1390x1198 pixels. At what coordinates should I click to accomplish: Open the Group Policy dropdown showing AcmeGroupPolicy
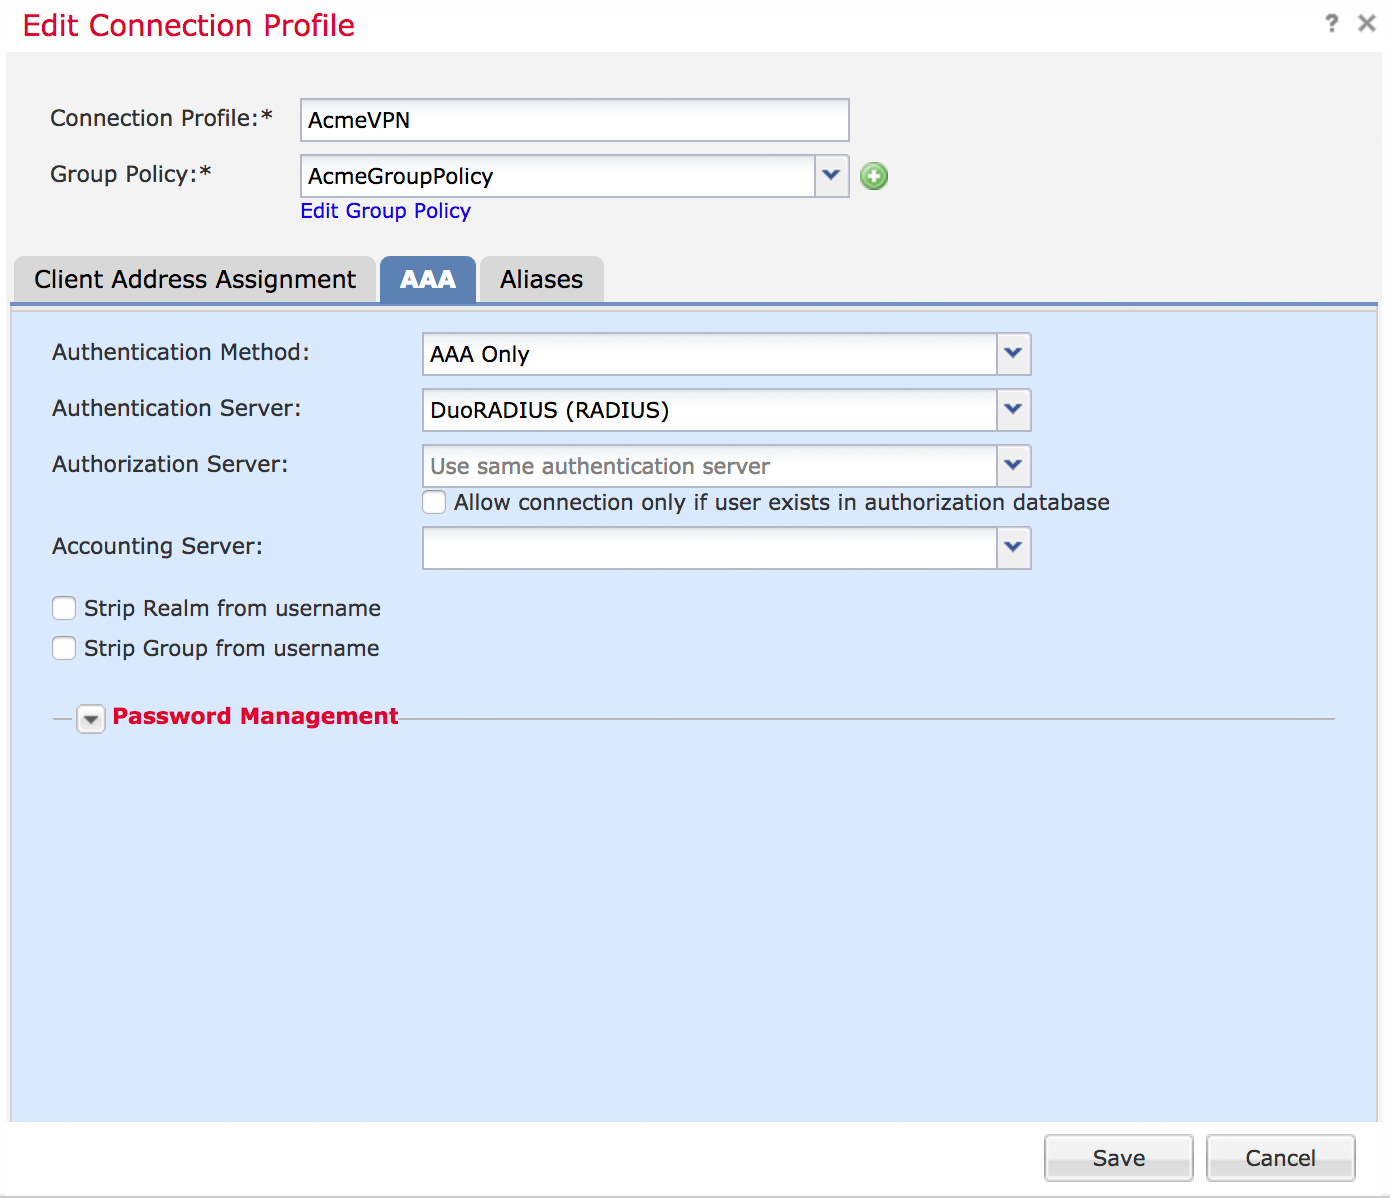831,175
